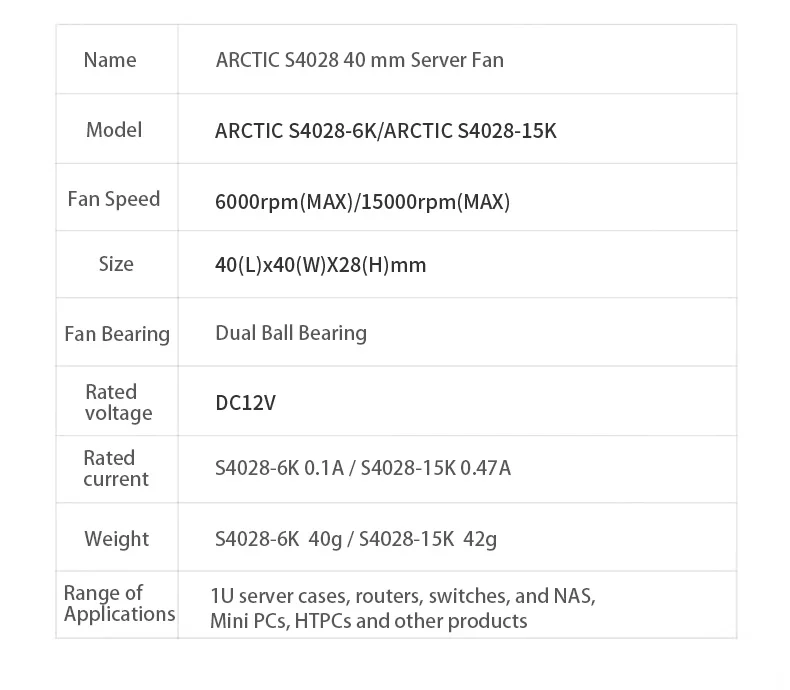This screenshot has height=690, width=790.
Task: Click the 'Fan Speed' label cell
Action: 114,199
